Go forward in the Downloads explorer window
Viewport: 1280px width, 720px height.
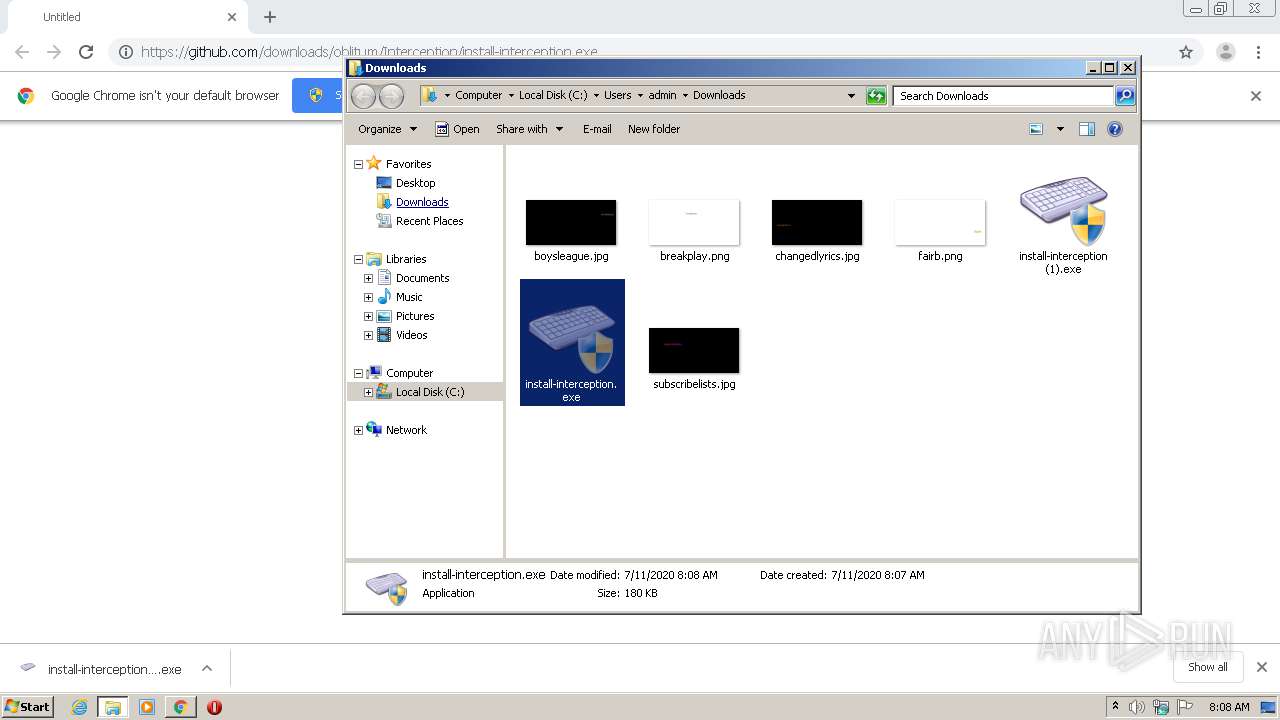(391, 96)
